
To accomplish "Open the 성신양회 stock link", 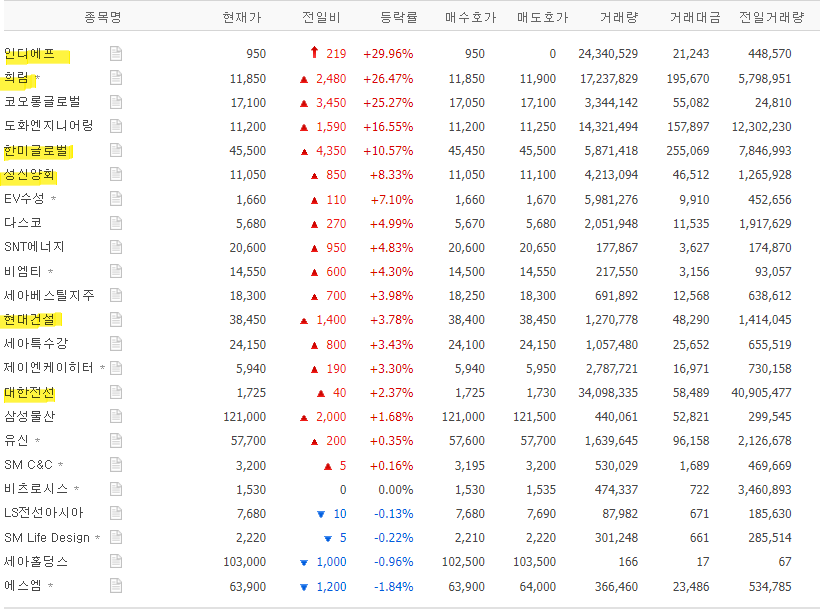I will click(29, 175).
